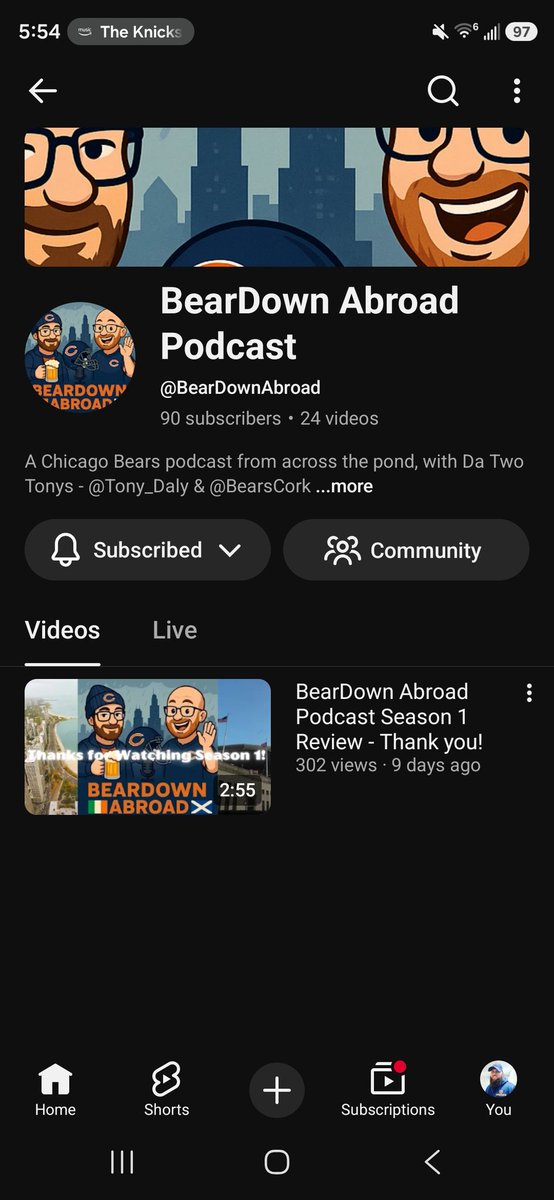The height and width of the screenshot is (1200, 554).
Task: Open the BearDown Abroad channel banner image
Action: coord(277,197)
